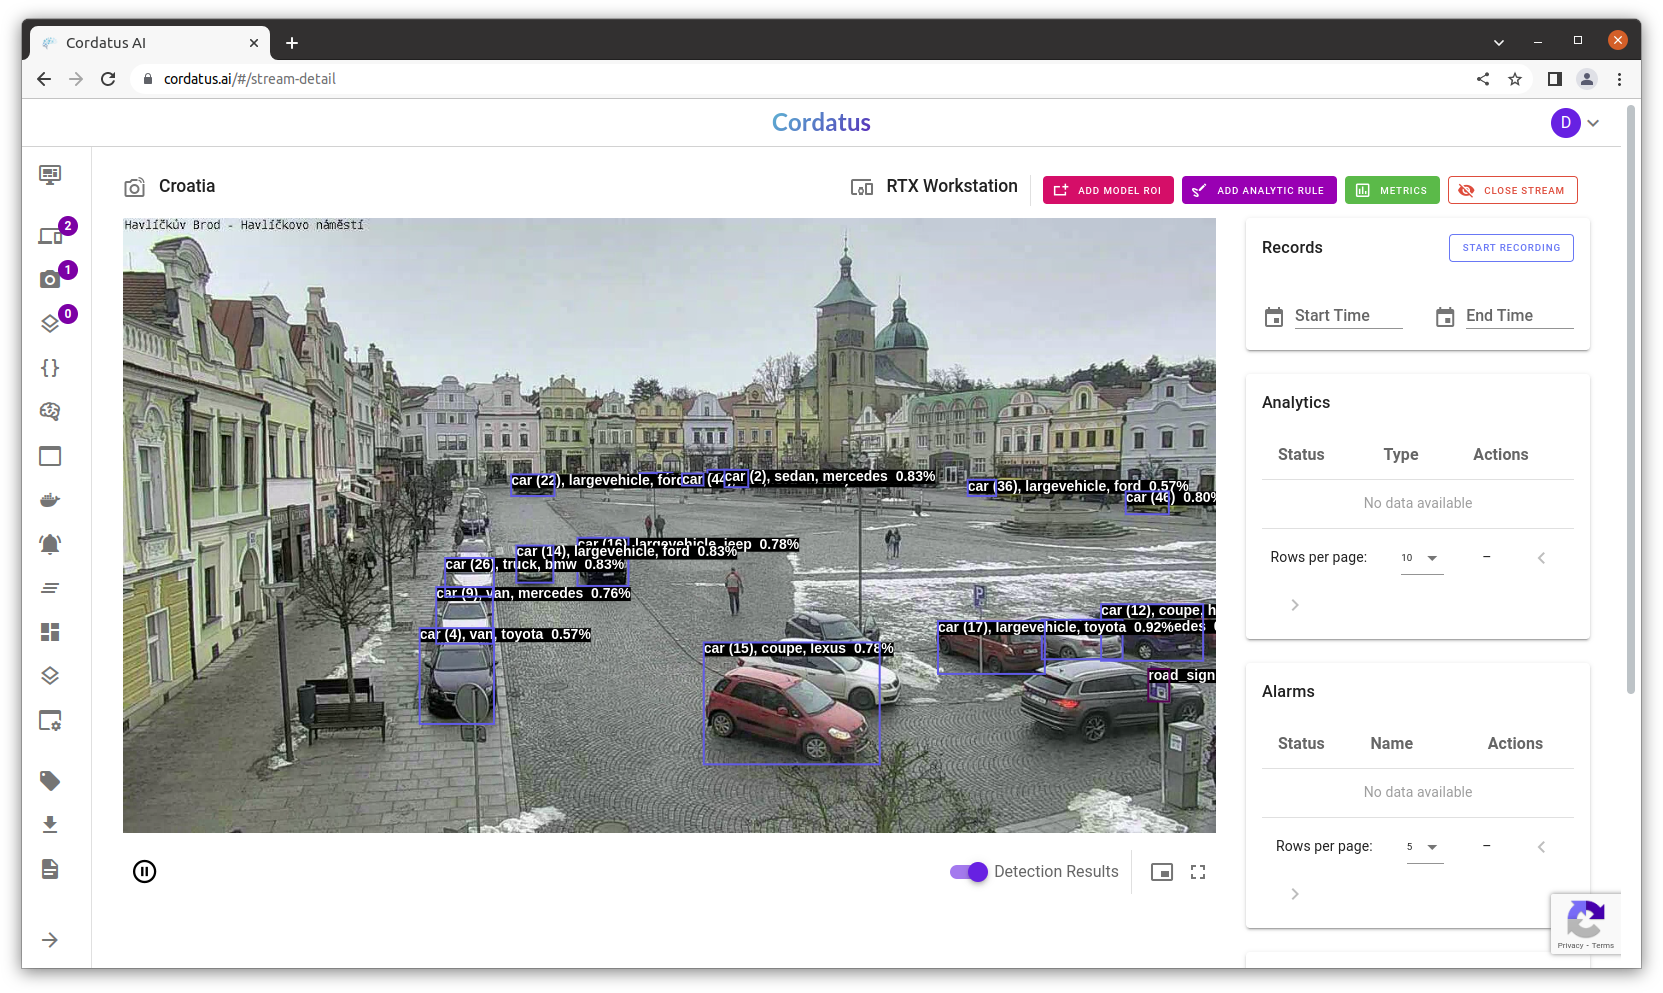Reload the page
The height and width of the screenshot is (993, 1663).
108,79
